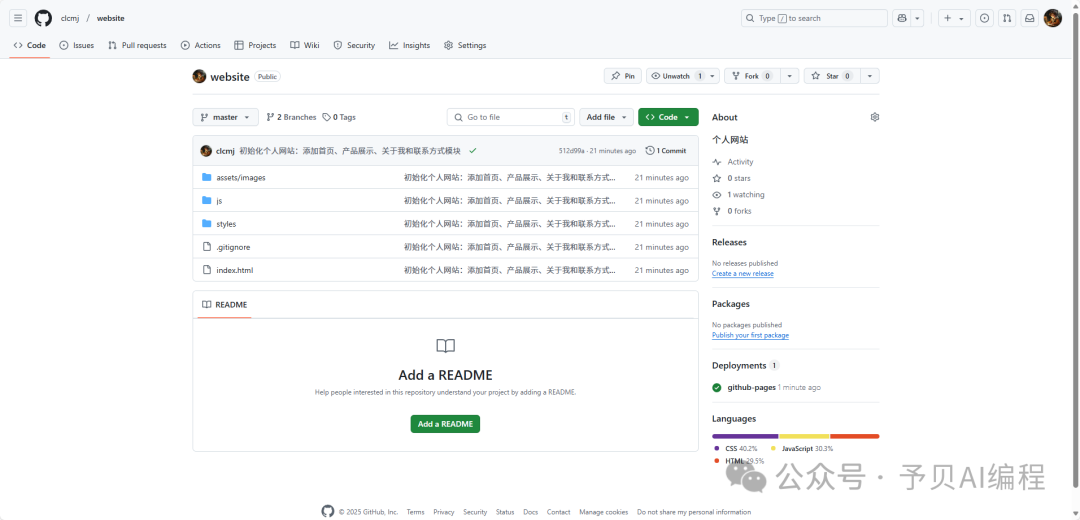Open 0 Tags link
This screenshot has width=1080, height=520.
[x=339, y=117]
